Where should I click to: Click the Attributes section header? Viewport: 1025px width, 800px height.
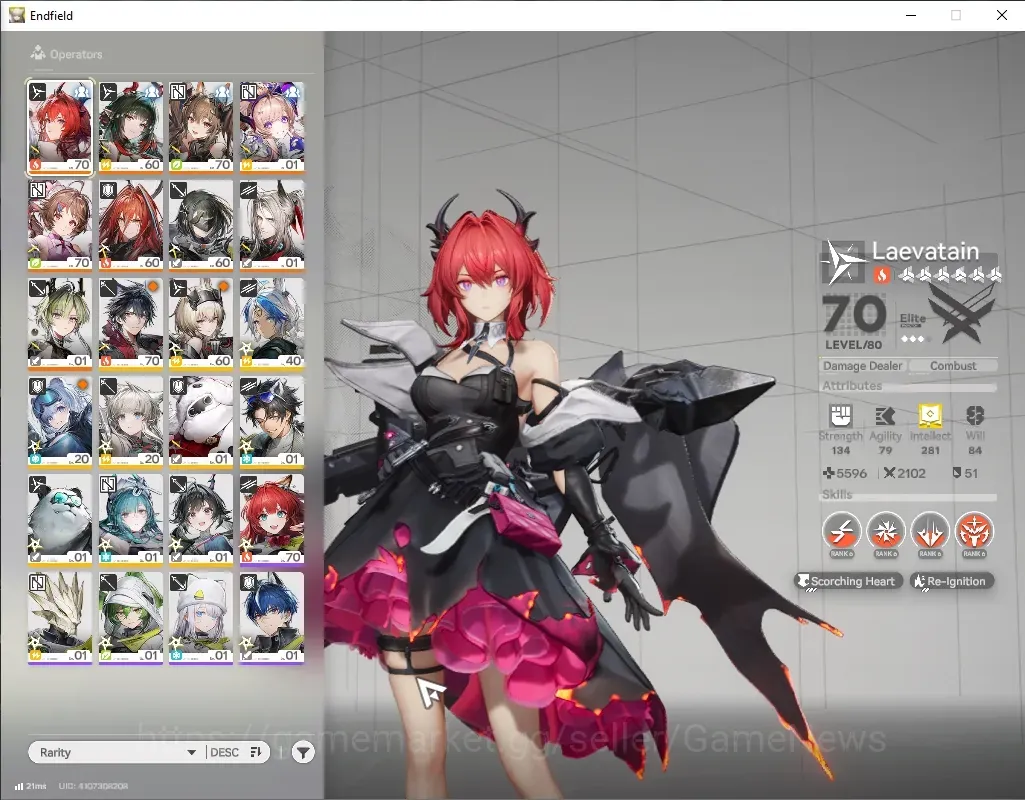coord(852,386)
